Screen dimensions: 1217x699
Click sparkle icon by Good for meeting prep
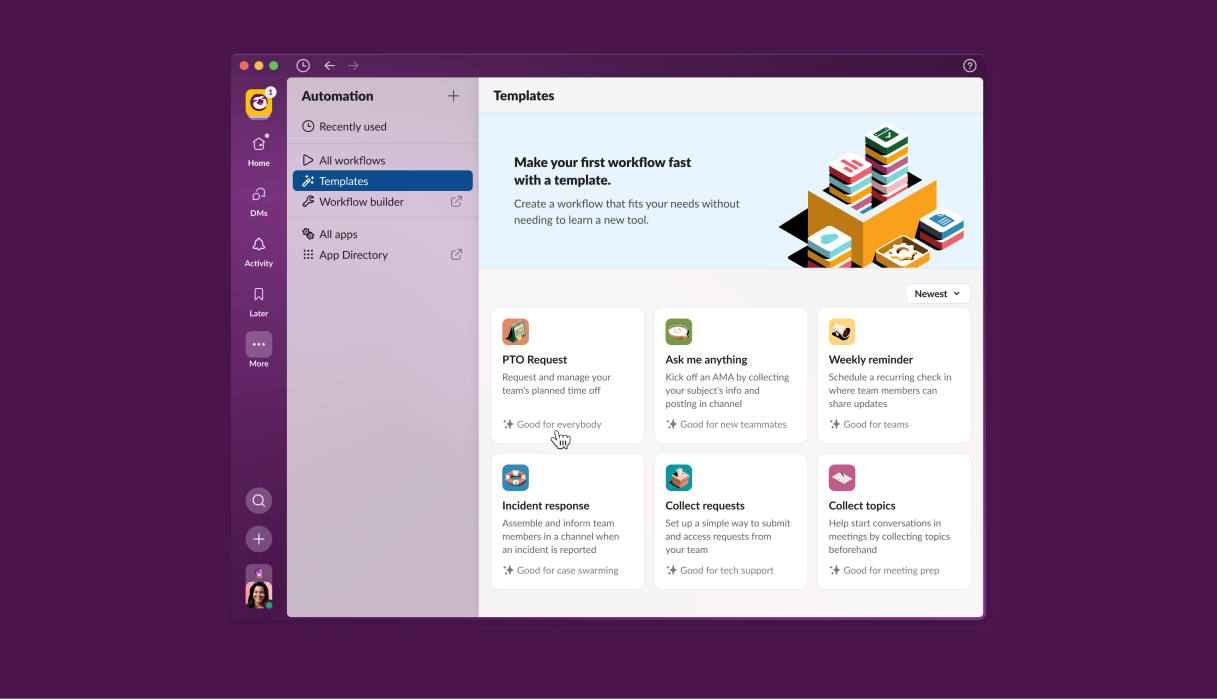(x=835, y=571)
